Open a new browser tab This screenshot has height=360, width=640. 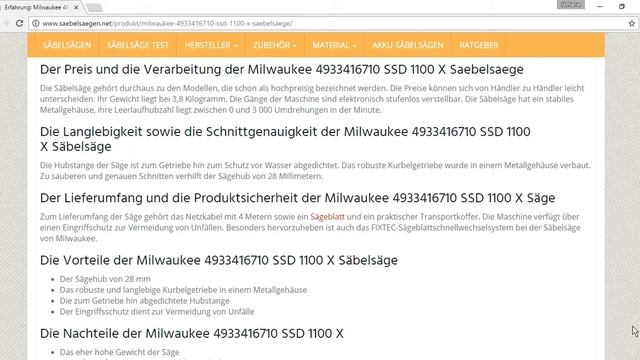(95, 7)
